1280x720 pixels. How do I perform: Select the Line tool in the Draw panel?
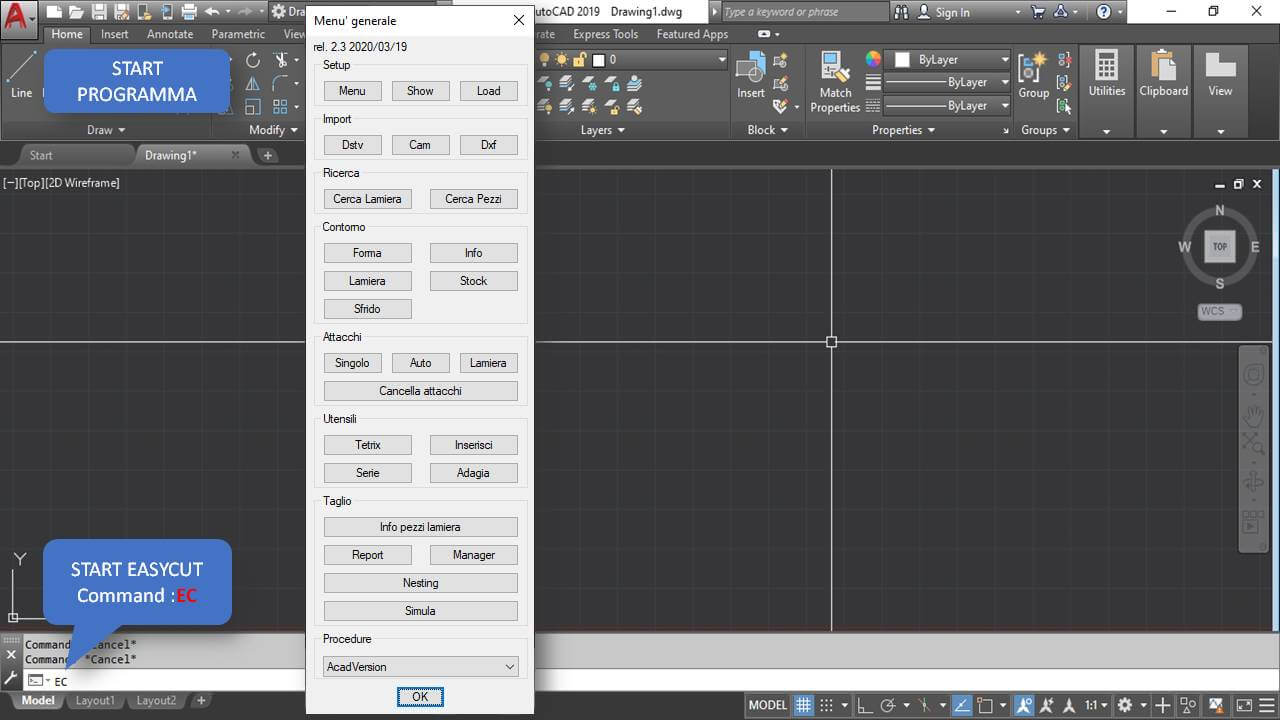[x=21, y=75]
